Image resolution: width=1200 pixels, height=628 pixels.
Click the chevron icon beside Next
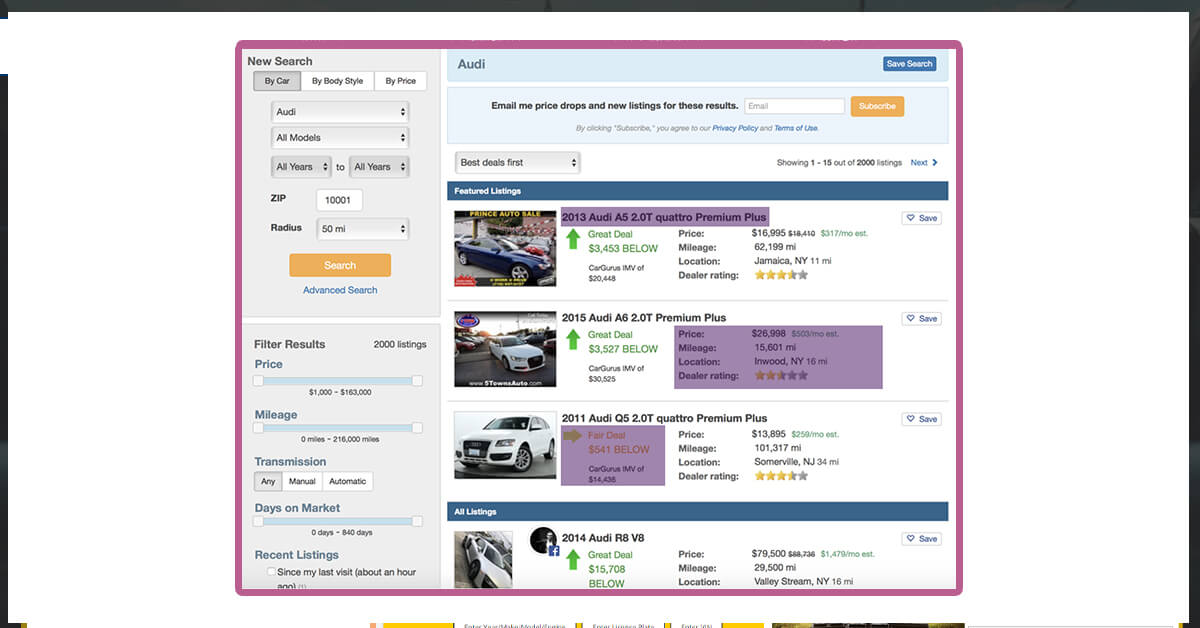point(935,162)
